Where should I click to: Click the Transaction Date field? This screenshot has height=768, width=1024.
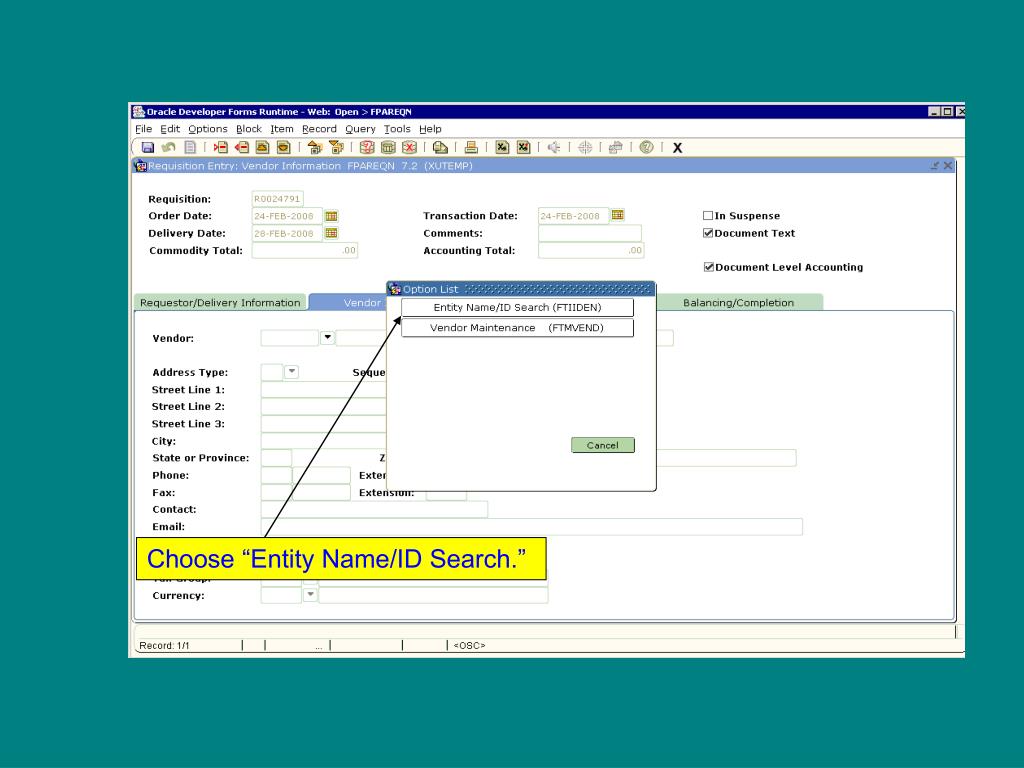(573, 216)
